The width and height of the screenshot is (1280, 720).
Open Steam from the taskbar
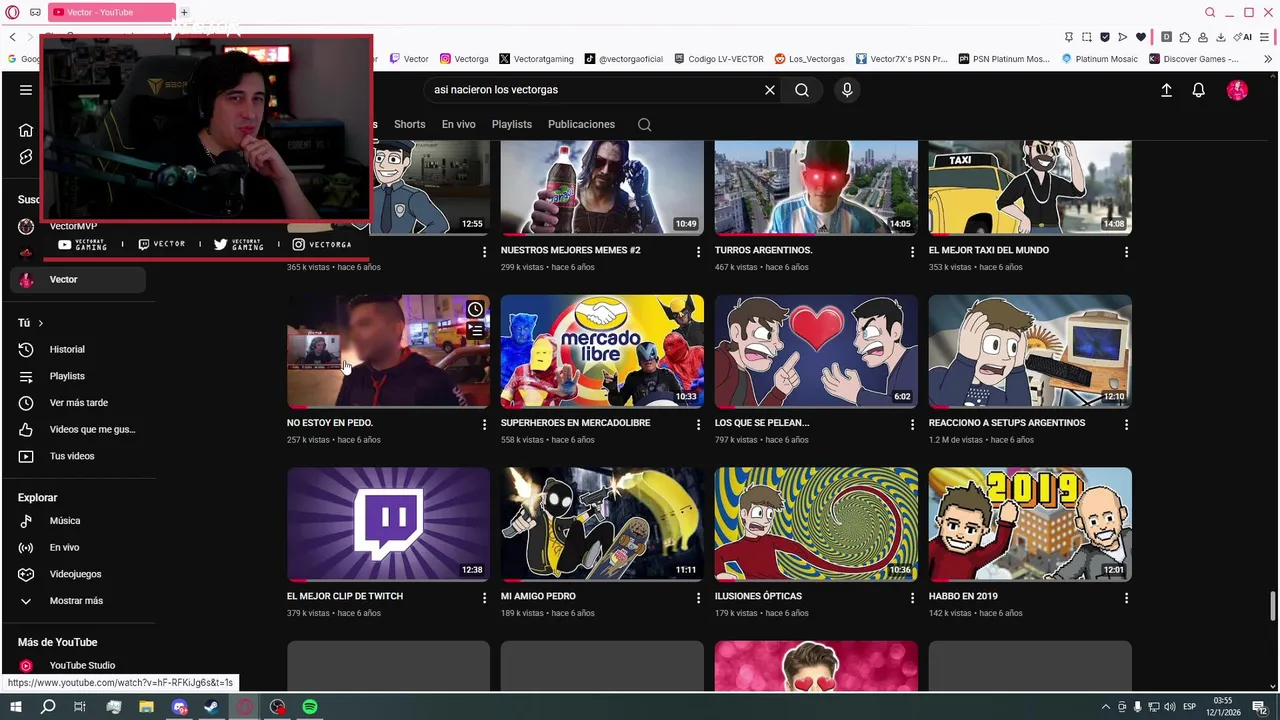(212, 707)
